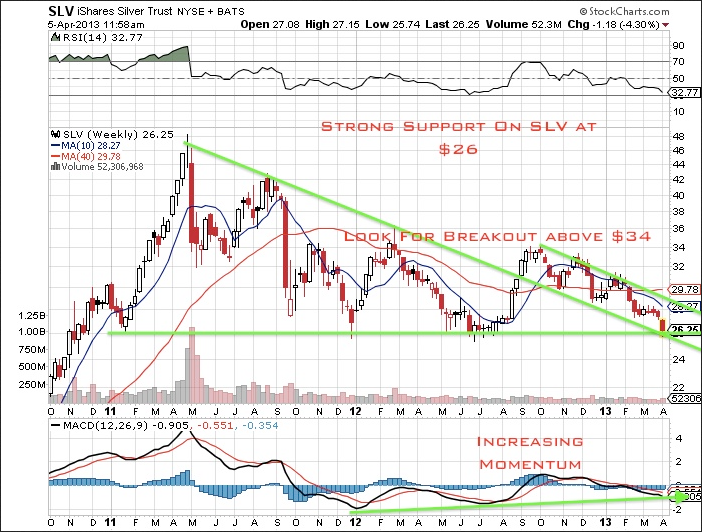The height and width of the screenshot is (532, 702).
Task: Click the 'MACD(12,26,9) -0.905' label
Action: click(x=126, y=425)
